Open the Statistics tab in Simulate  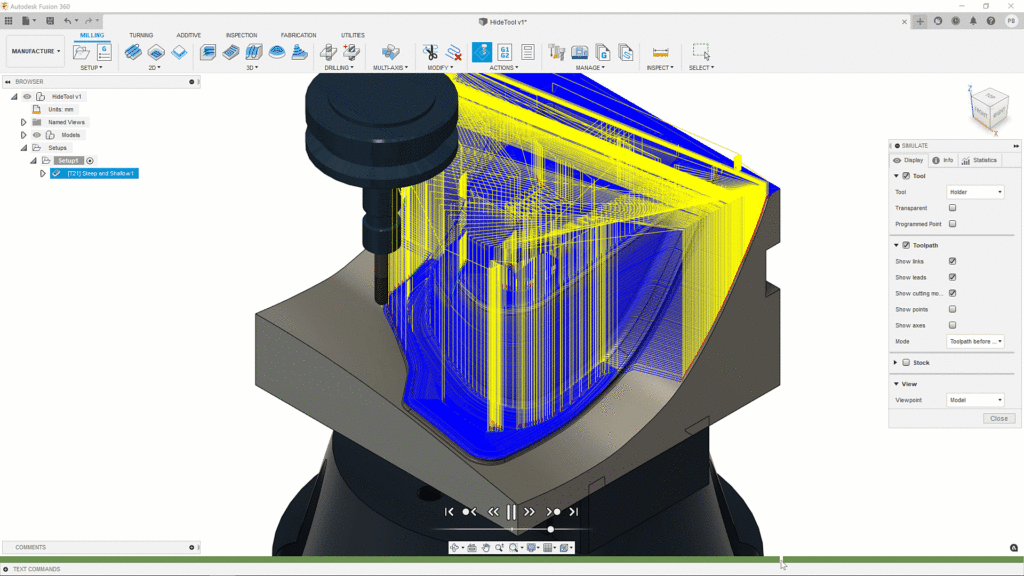coord(980,160)
